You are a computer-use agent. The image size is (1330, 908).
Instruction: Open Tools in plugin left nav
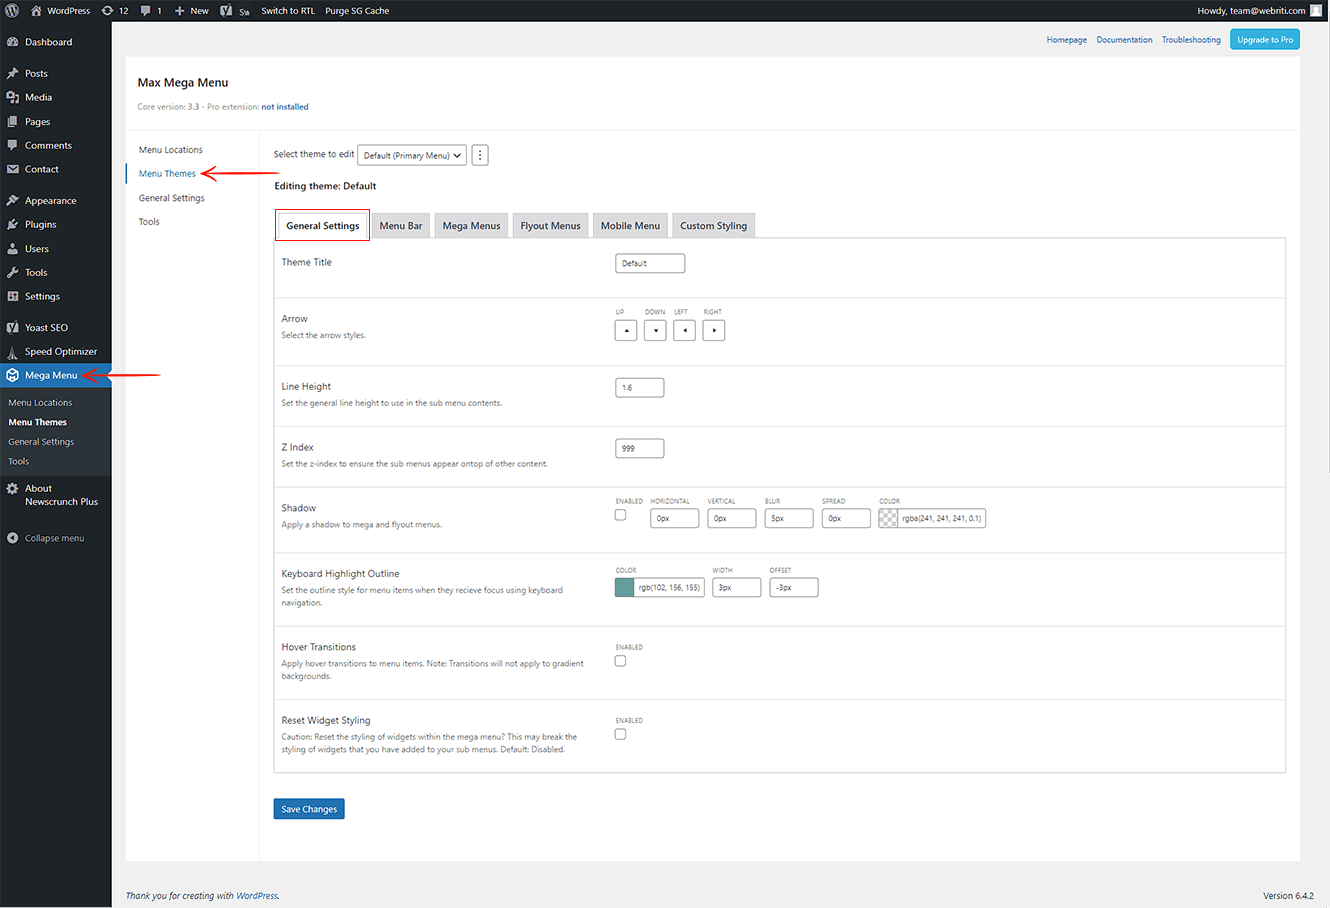[x=149, y=222]
